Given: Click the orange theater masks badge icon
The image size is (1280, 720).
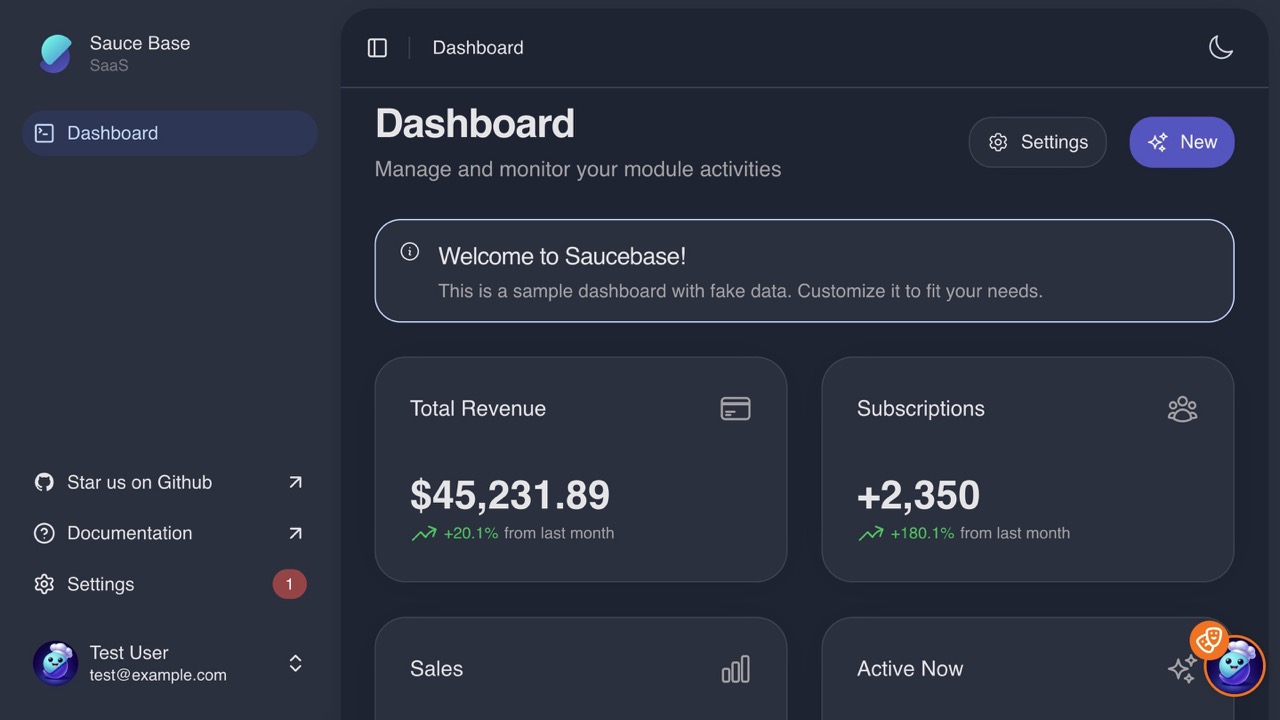Looking at the screenshot, I should click(1208, 639).
